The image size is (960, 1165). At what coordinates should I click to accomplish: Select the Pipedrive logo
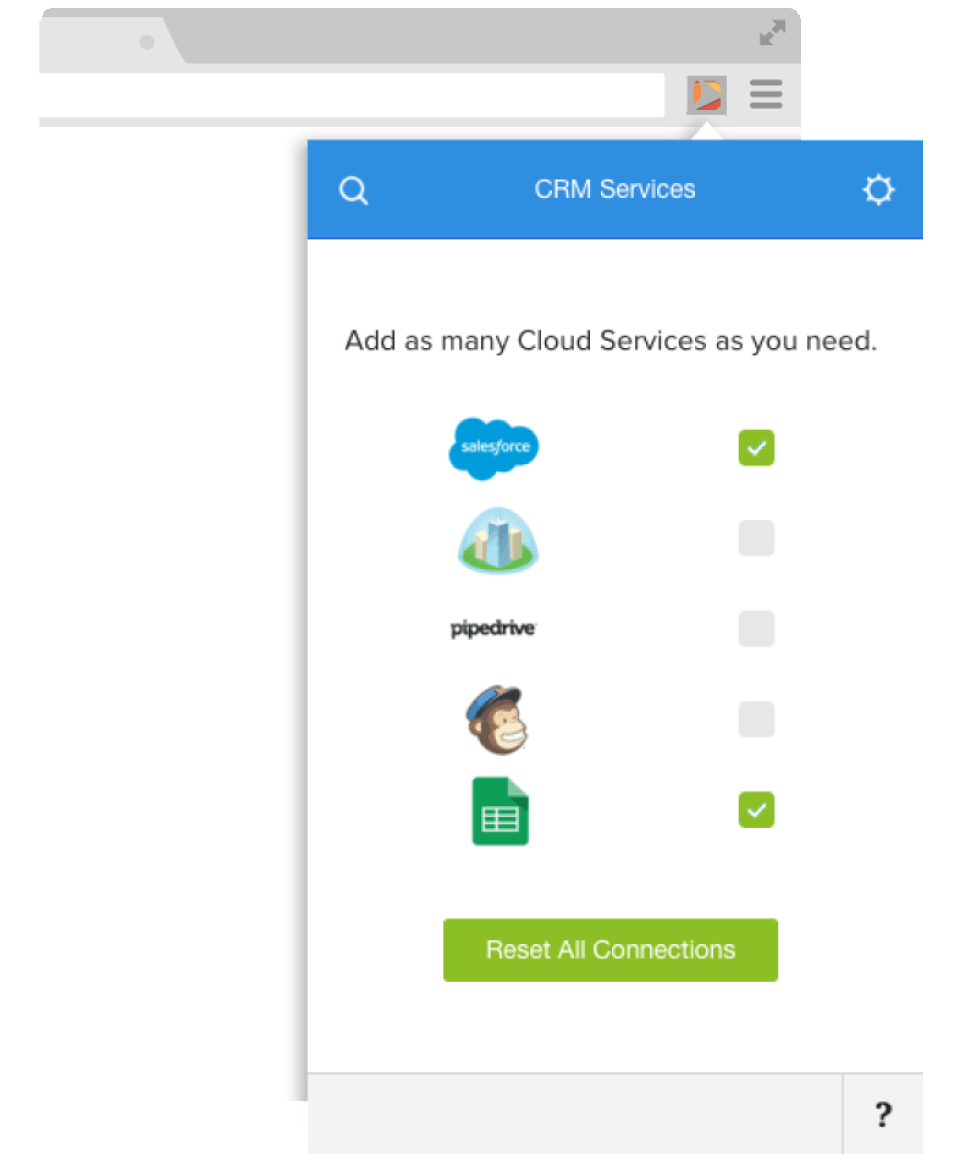(x=493, y=629)
